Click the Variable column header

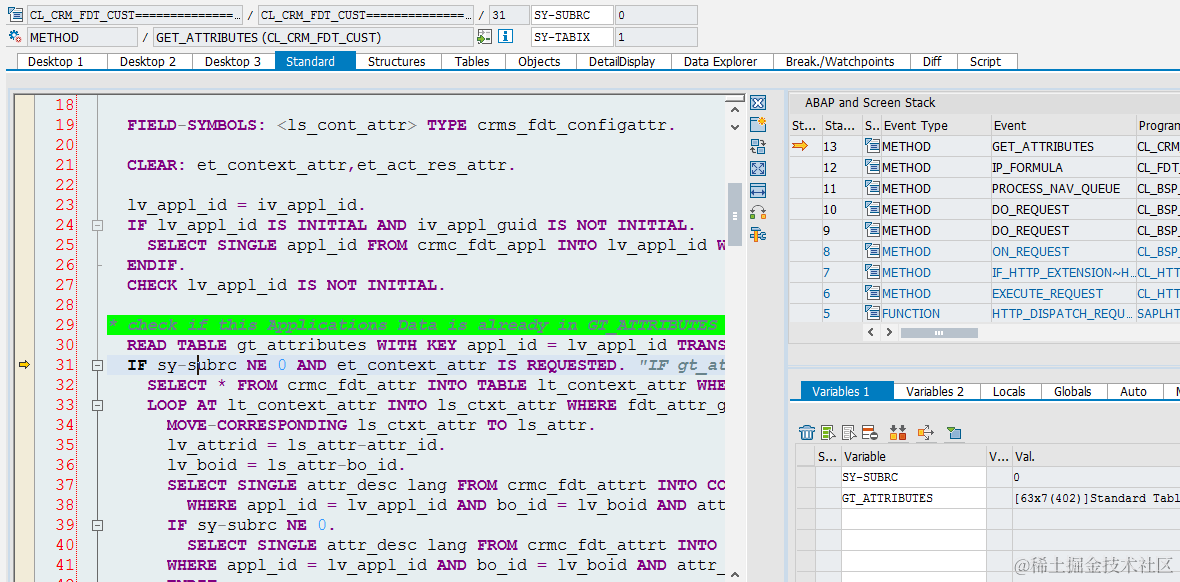coord(912,456)
